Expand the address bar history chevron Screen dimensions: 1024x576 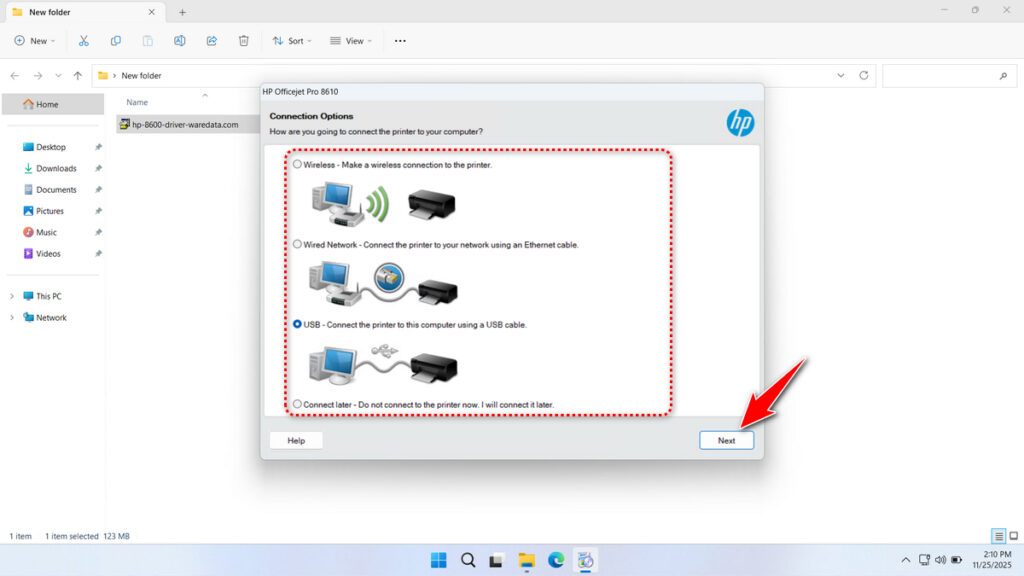[840, 75]
